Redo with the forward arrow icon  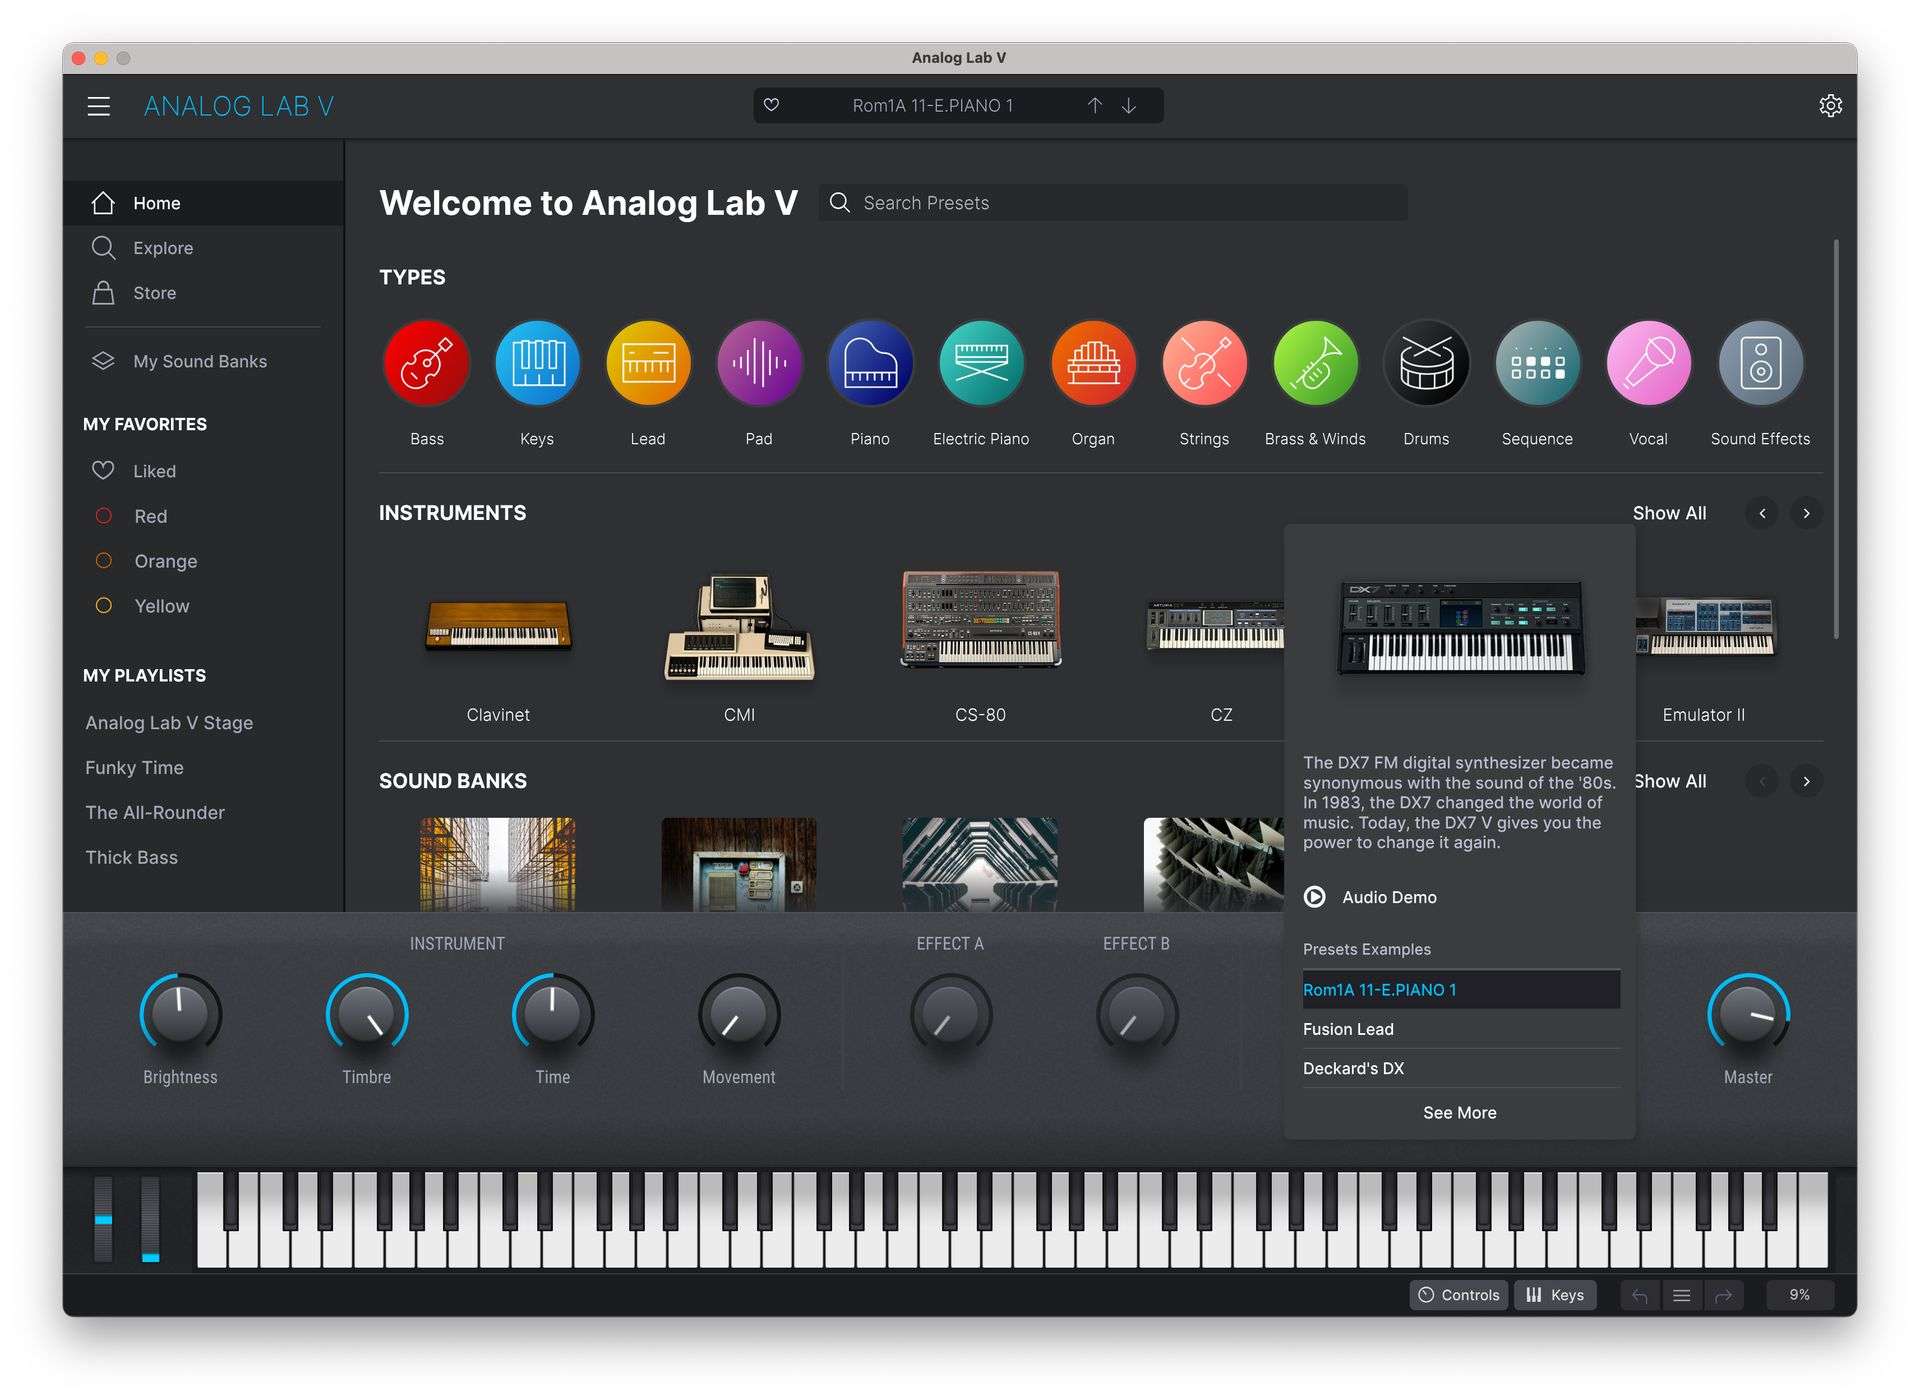[x=1723, y=1296]
